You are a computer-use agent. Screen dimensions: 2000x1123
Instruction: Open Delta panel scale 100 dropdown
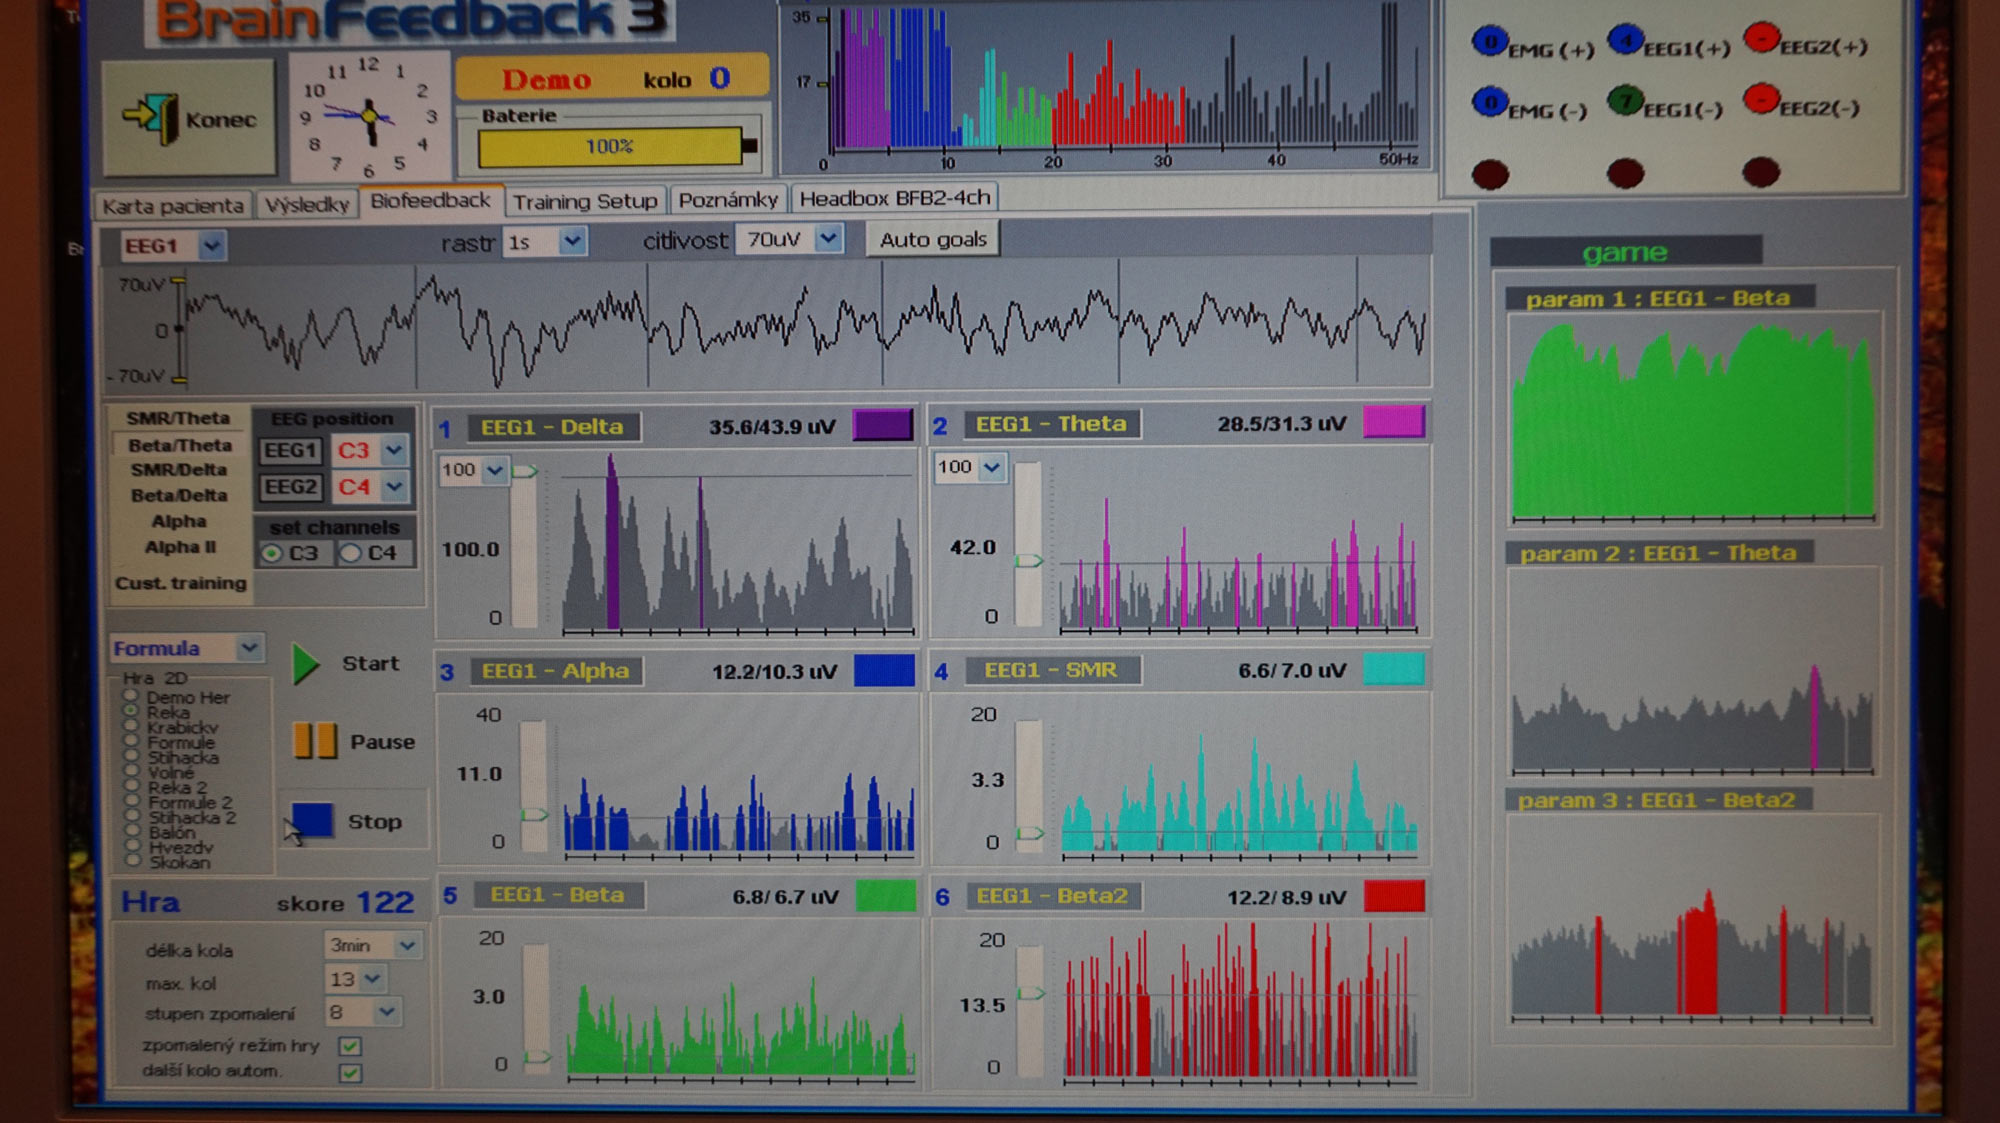[495, 470]
